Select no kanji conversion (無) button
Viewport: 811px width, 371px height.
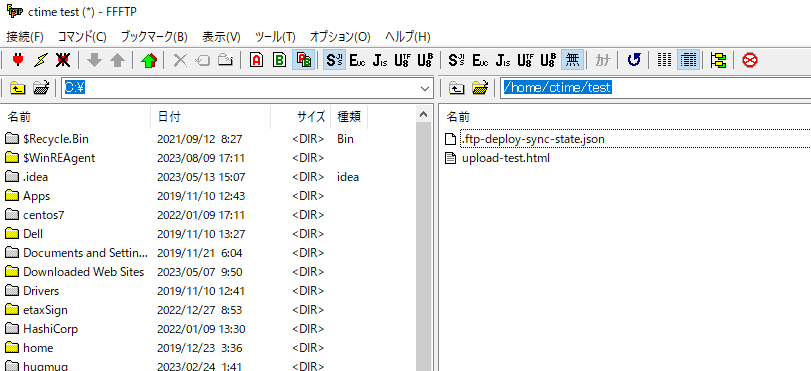(572, 61)
